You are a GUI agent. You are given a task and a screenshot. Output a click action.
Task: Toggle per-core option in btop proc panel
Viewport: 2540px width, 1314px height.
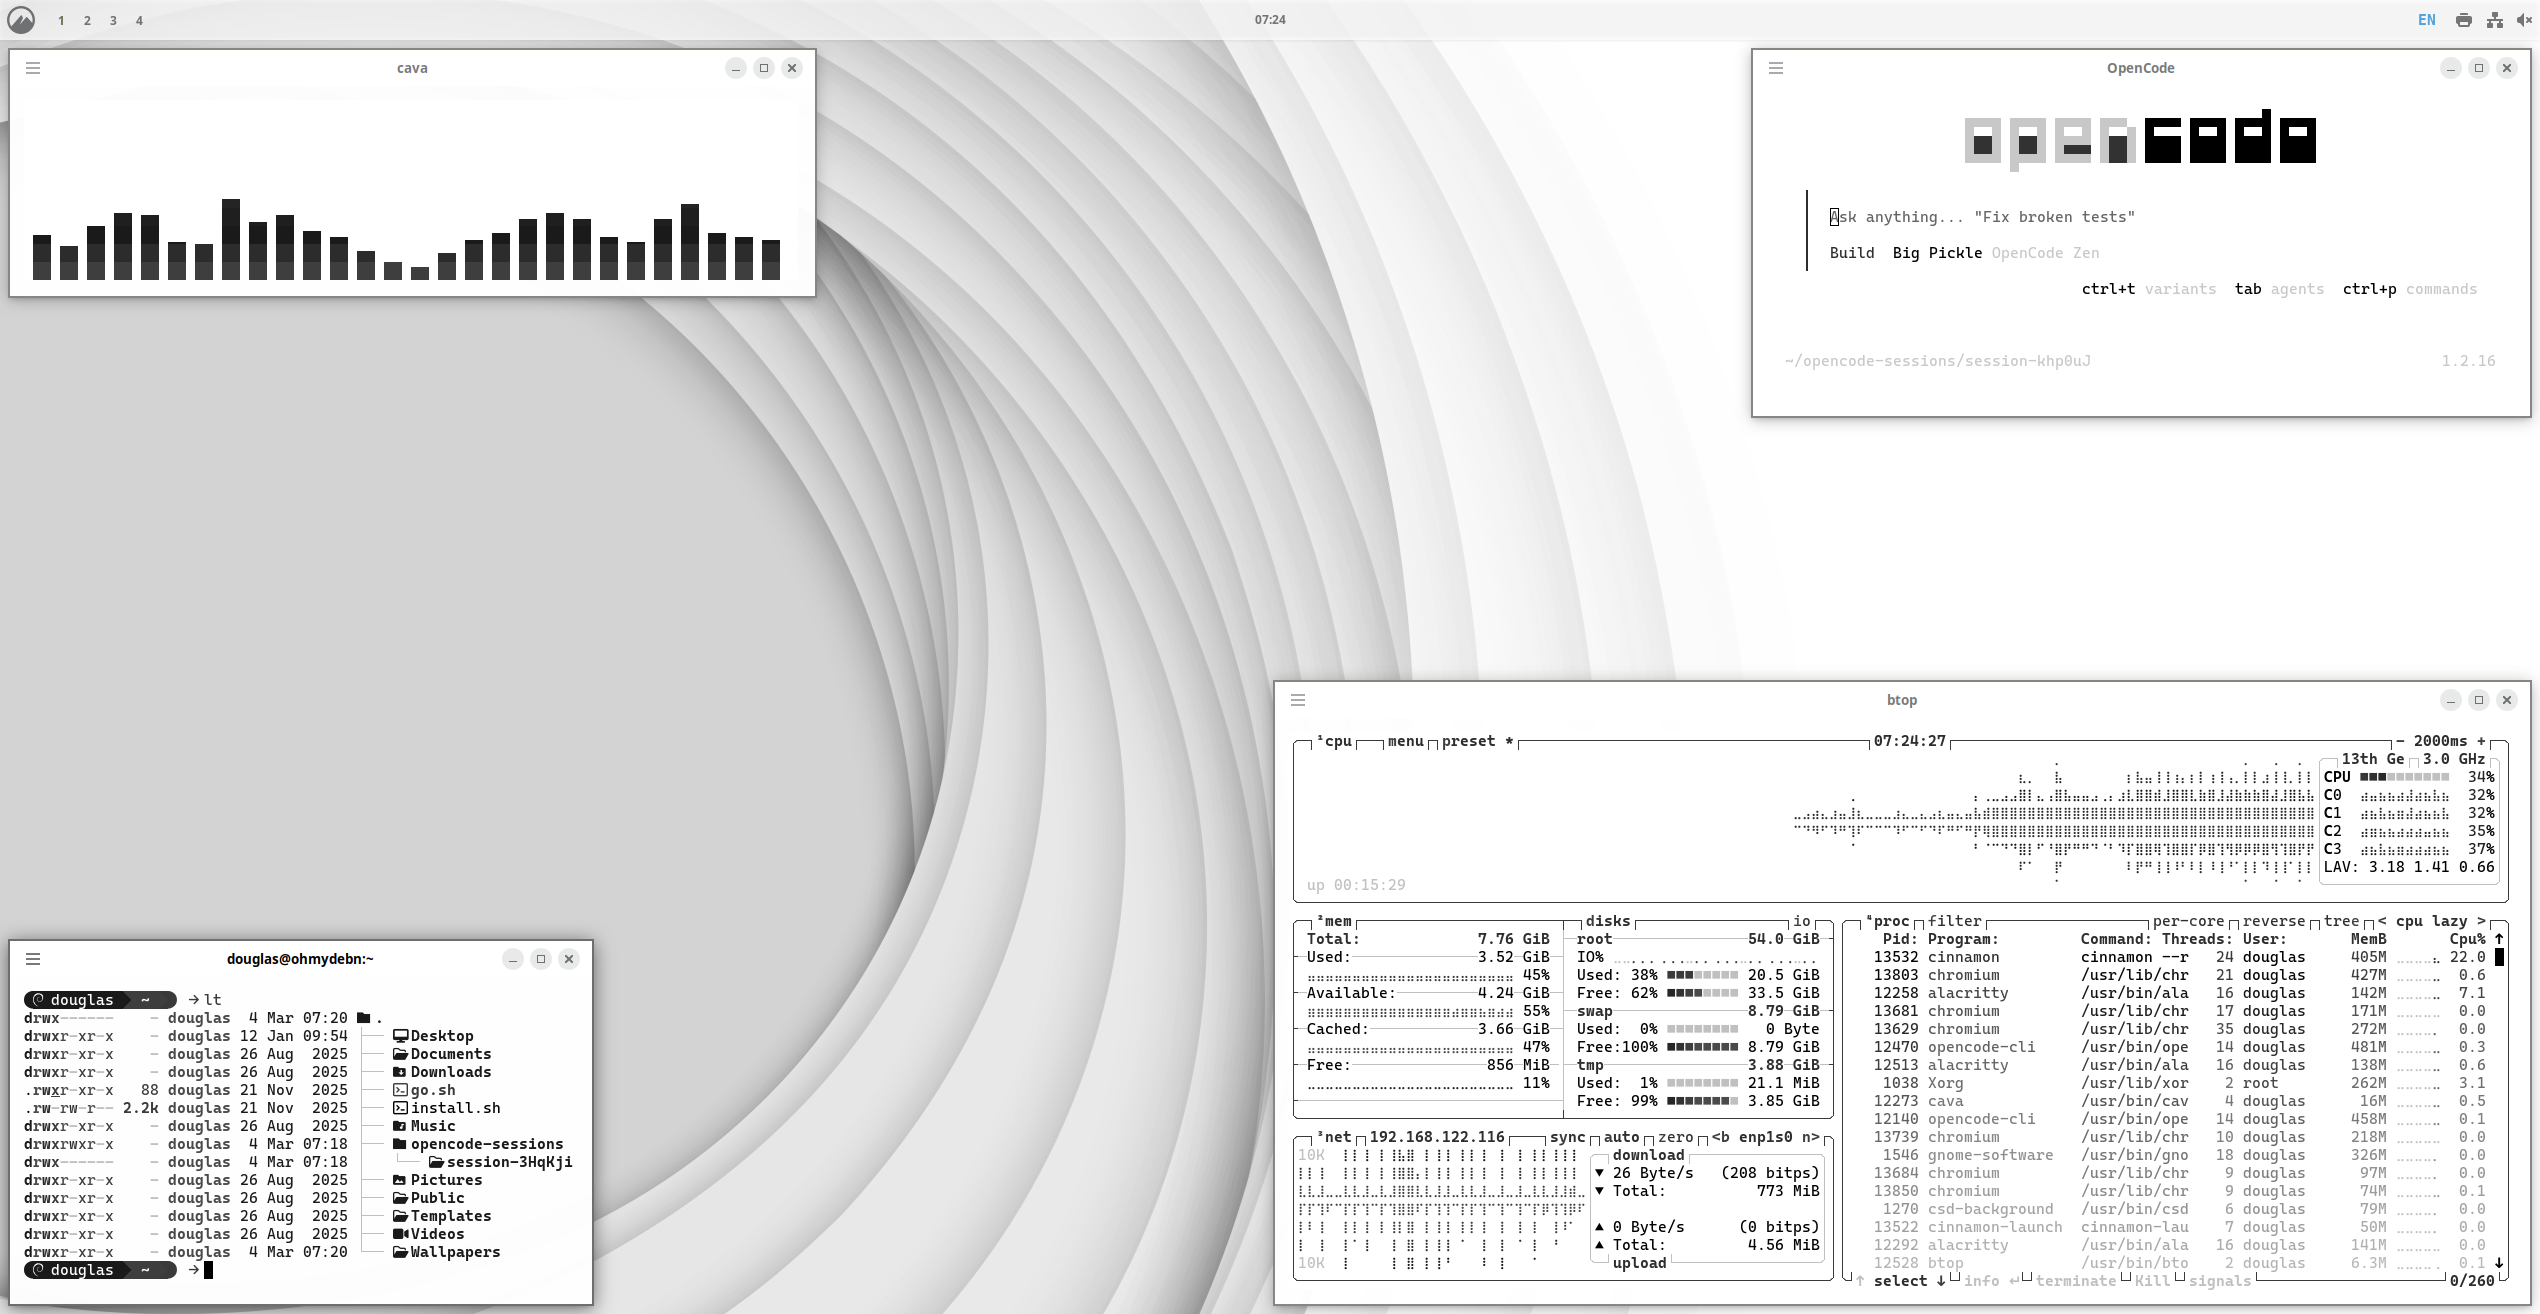[2188, 921]
